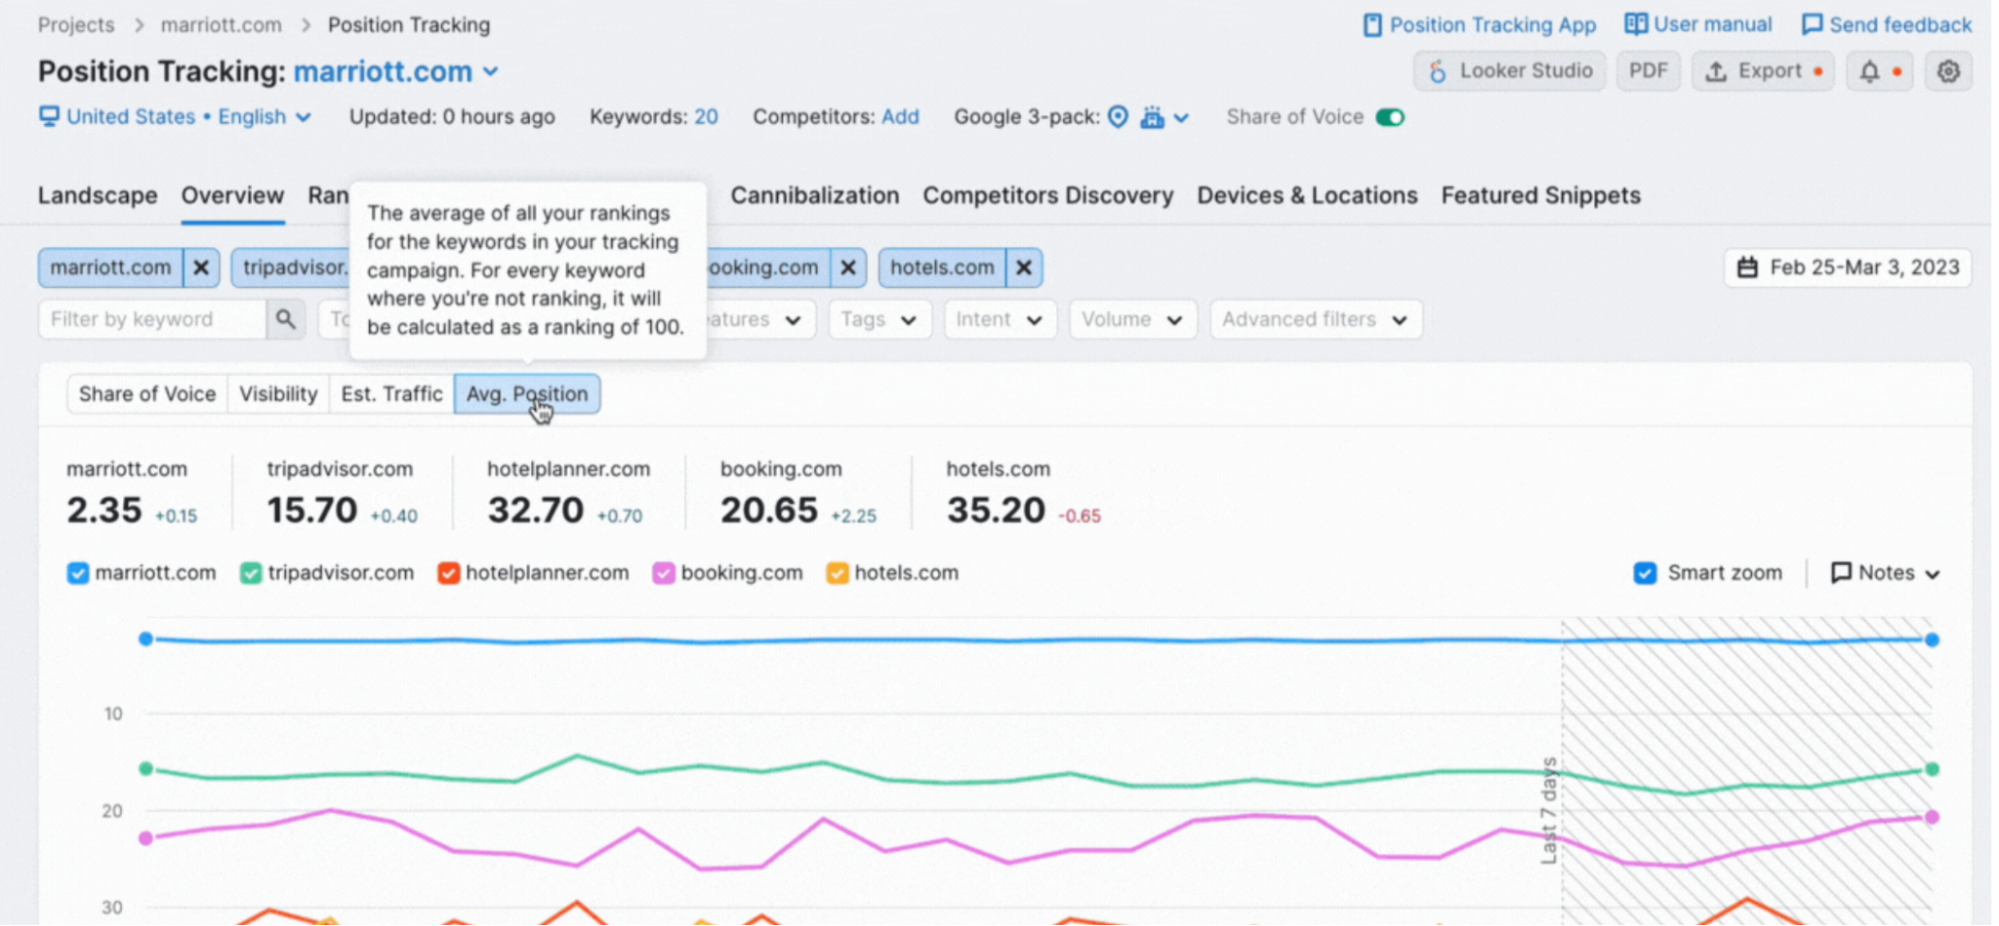This screenshot has height=926, width=1999.
Task: Uncheck marriott.com legend checkbox
Action: point(78,573)
